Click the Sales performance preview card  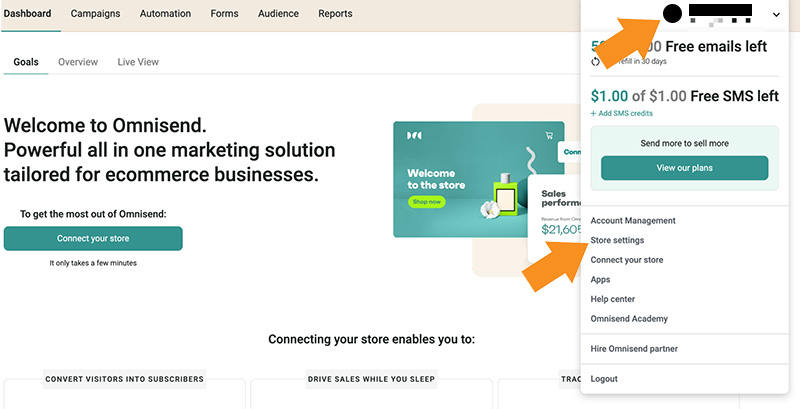pyautogui.click(x=555, y=219)
